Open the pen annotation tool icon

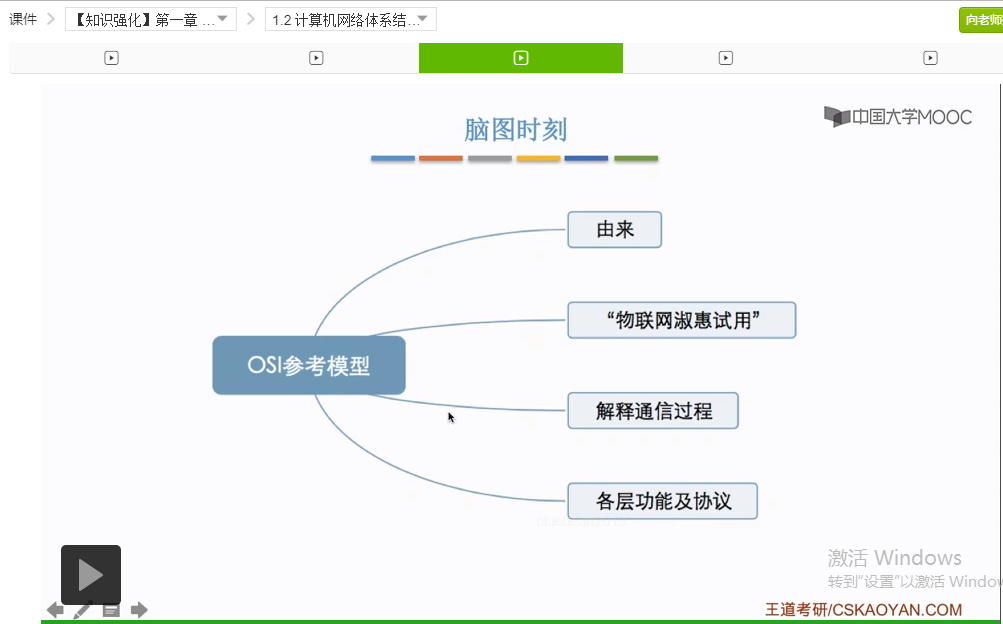coord(83,610)
